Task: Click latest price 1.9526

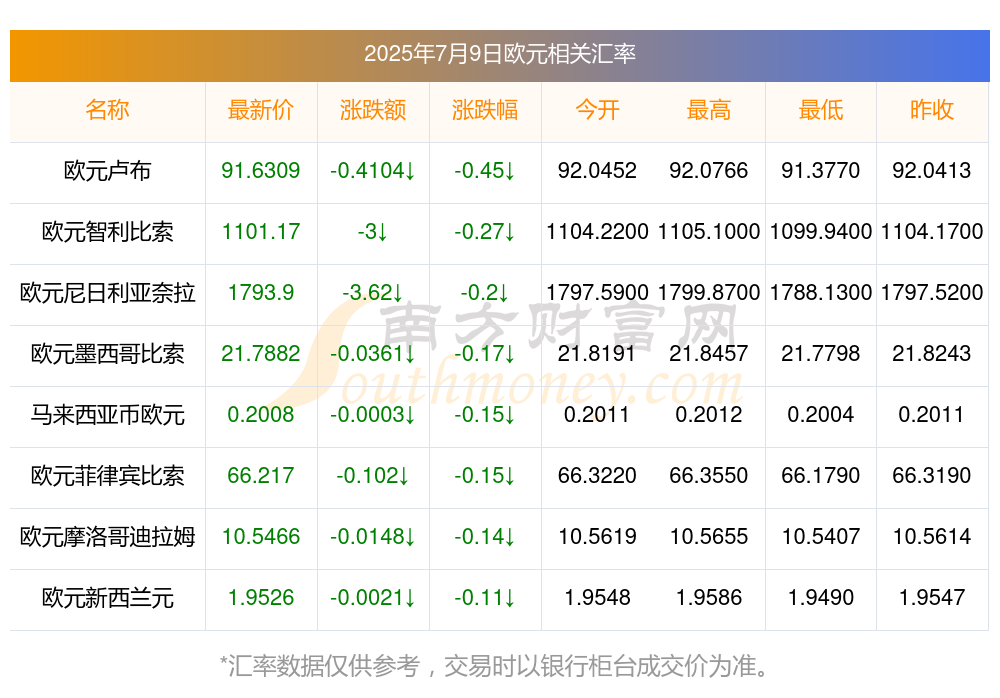Action: [261, 598]
